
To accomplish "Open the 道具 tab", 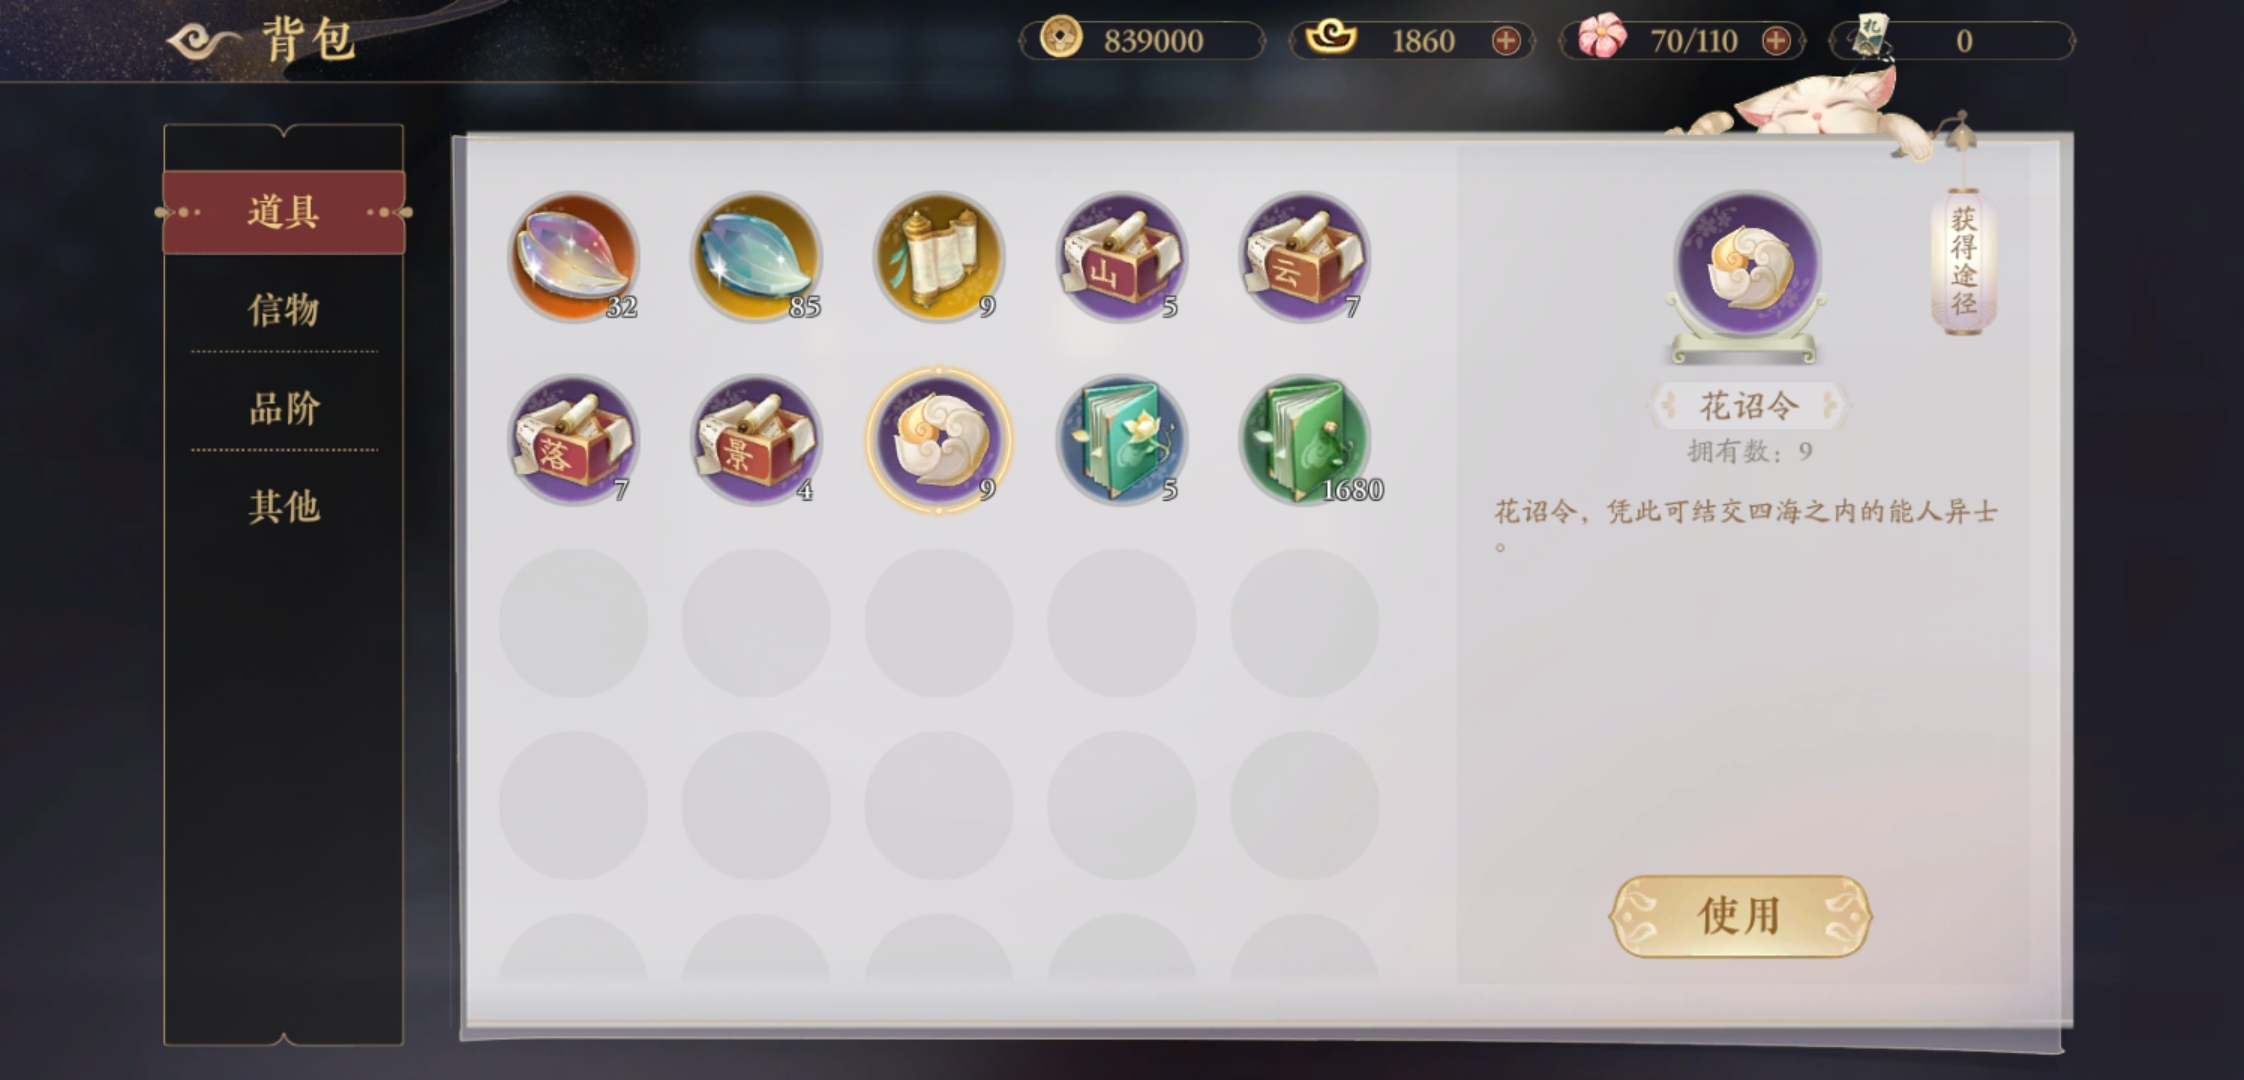I will 284,212.
